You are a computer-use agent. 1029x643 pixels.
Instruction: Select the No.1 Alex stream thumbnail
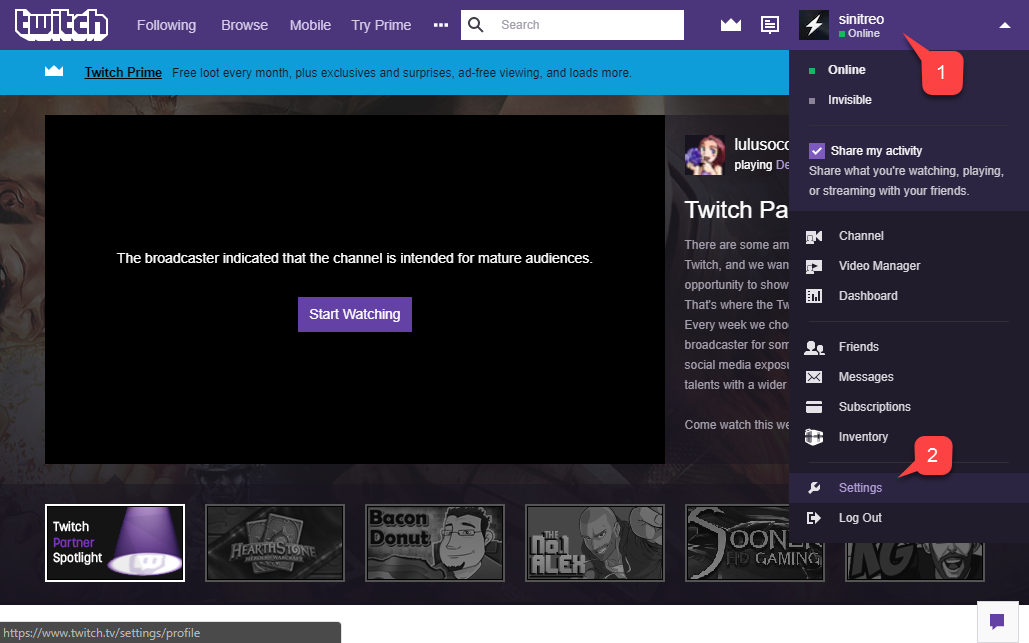click(x=595, y=543)
